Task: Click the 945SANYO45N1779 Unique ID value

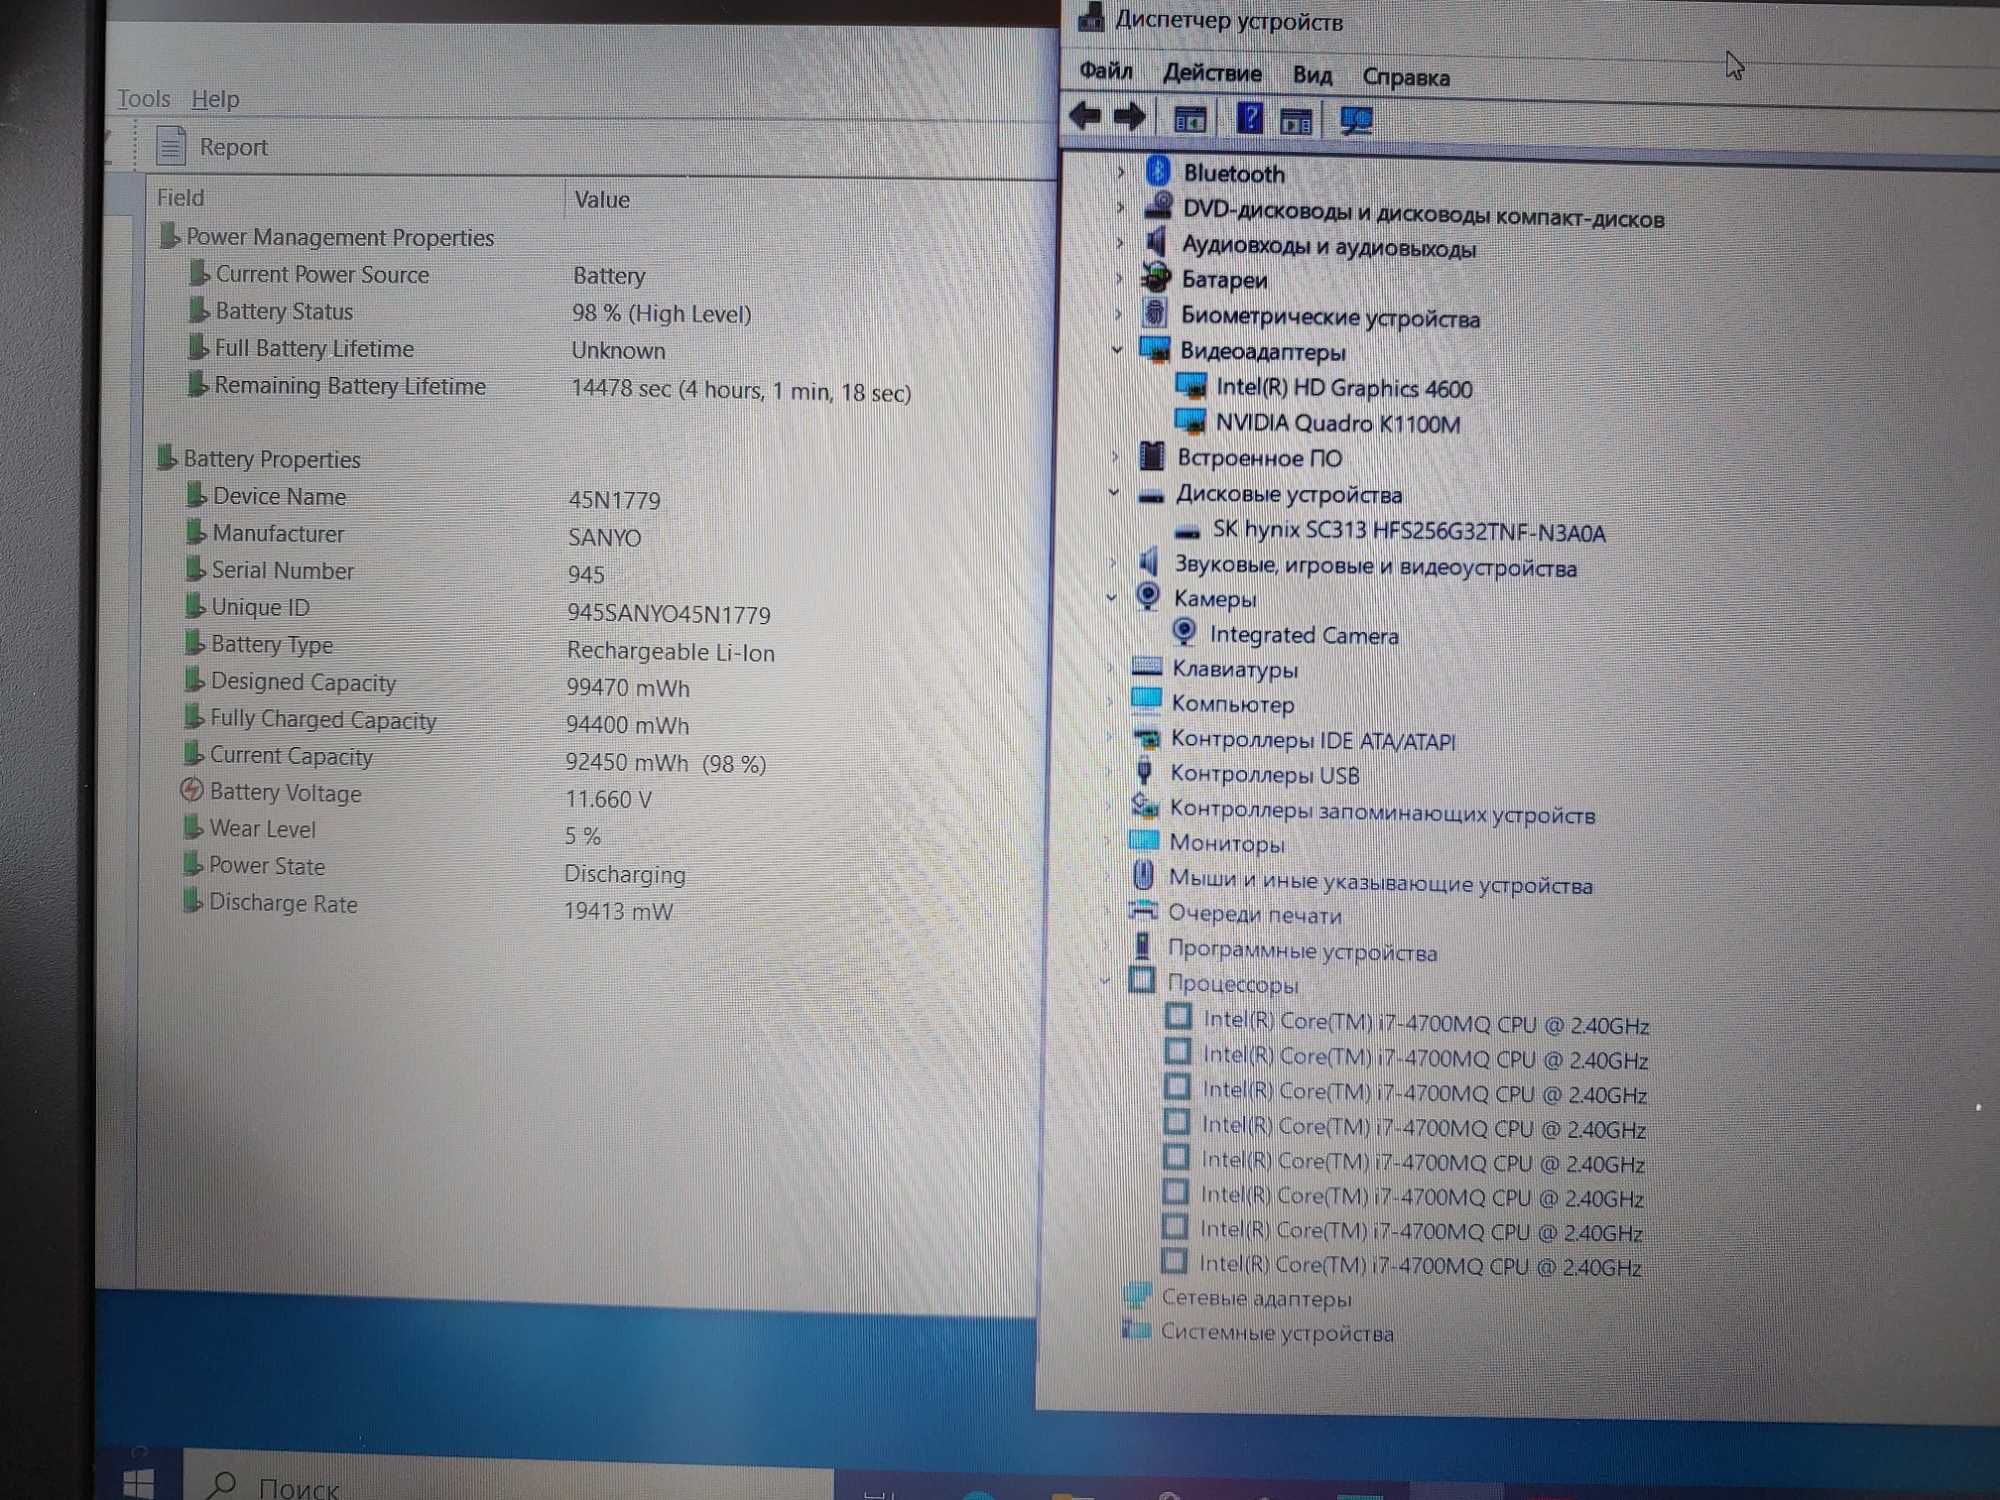Action: 668,613
